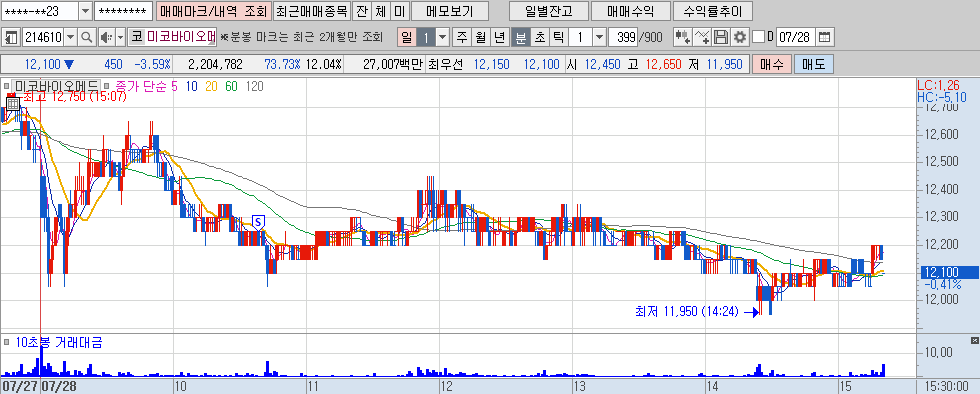Click the grid table icon on chart
Viewport: 980px width, 394px height.
[x=12, y=104]
